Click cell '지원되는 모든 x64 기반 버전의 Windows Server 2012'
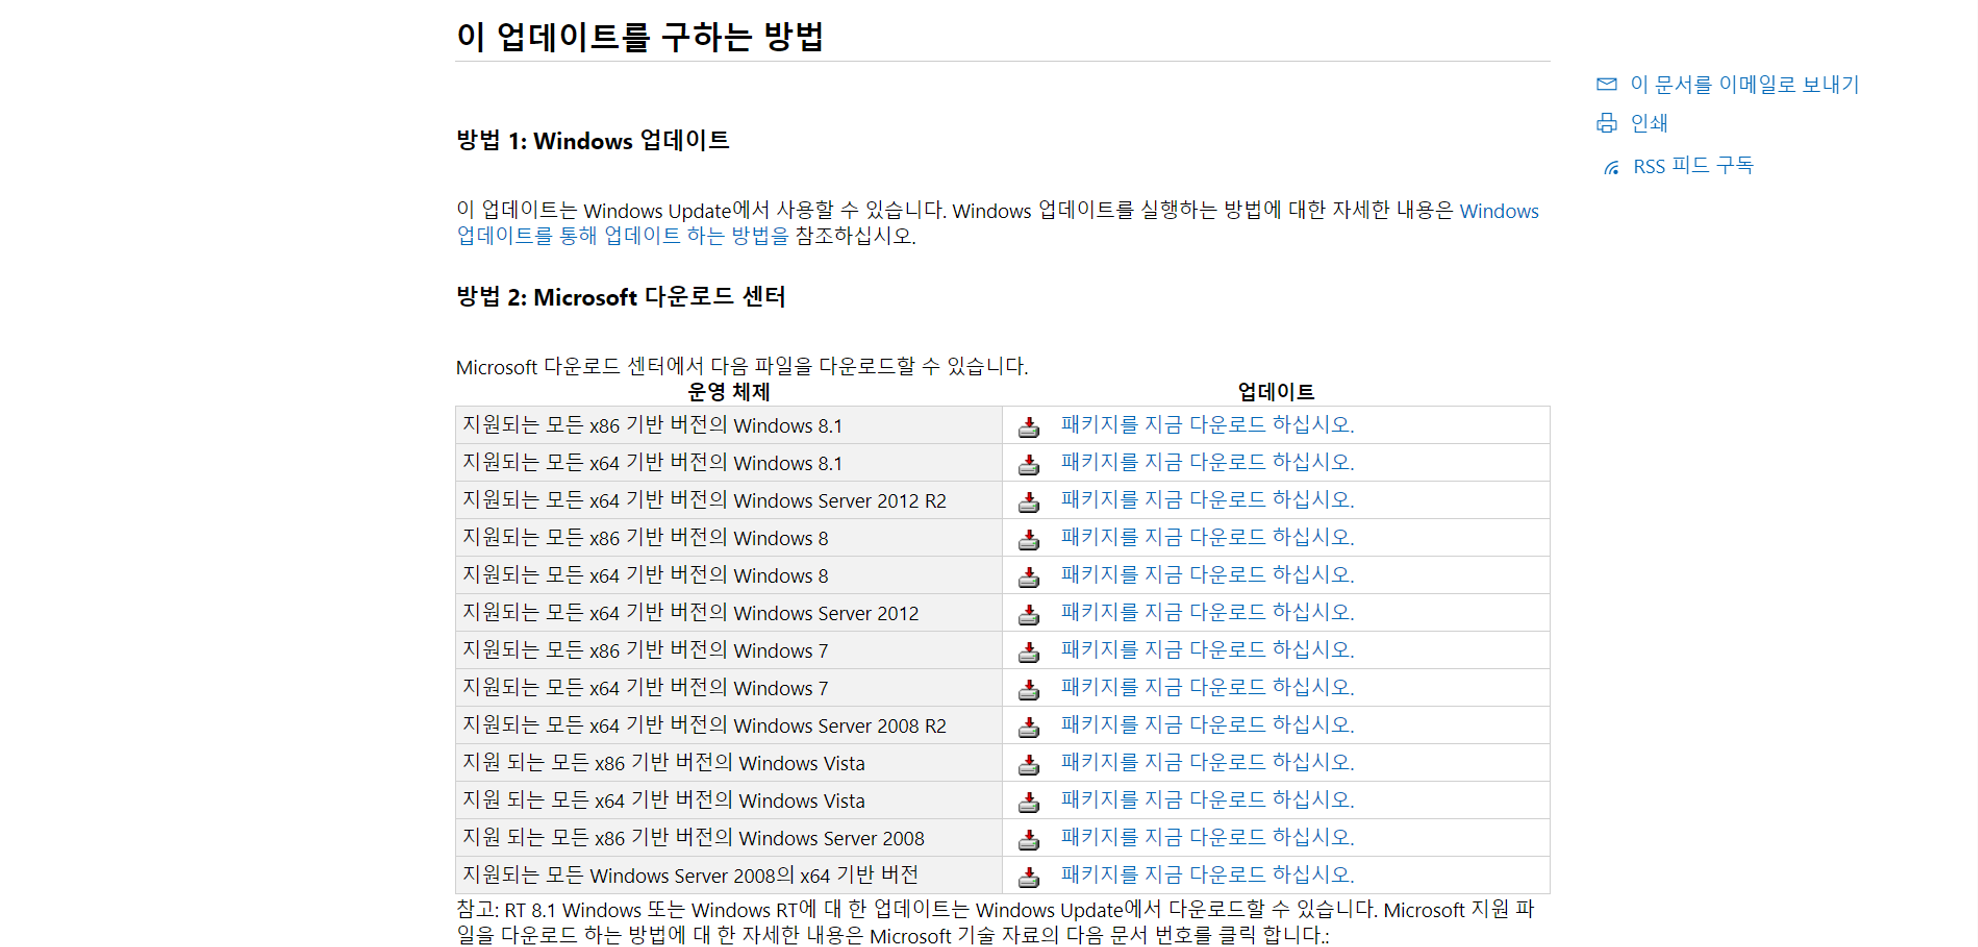Image resolution: width=1978 pixels, height=947 pixels. [729, 613]
